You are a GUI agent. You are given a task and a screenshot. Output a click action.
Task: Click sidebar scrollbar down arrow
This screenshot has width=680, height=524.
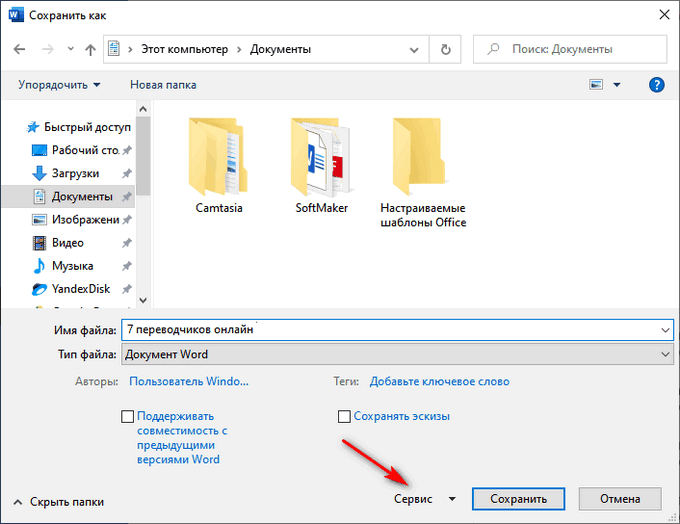(143, 300)
